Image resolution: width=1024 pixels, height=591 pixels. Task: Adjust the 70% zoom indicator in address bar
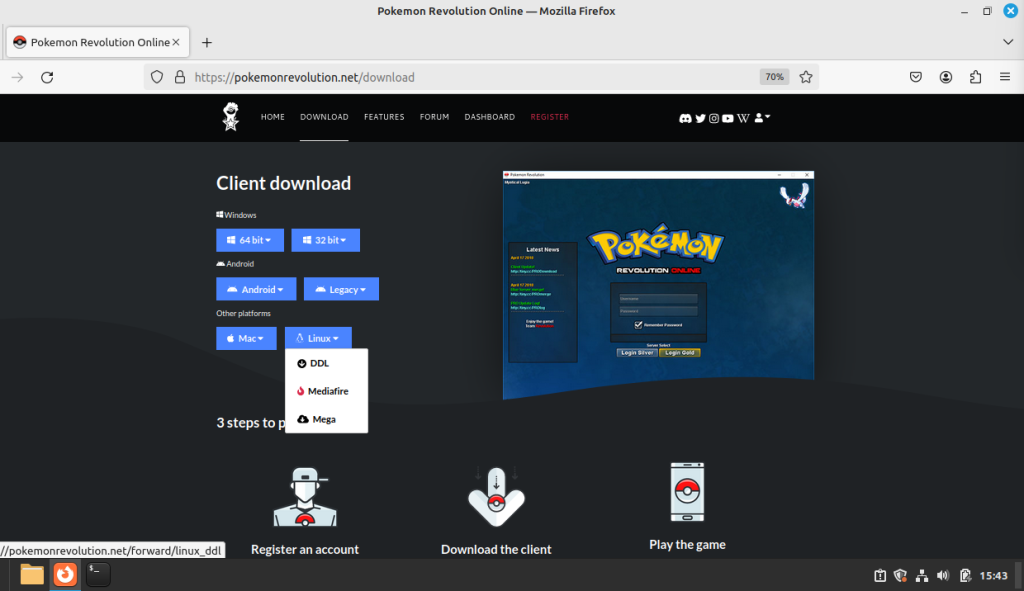(x=772, y=76)
